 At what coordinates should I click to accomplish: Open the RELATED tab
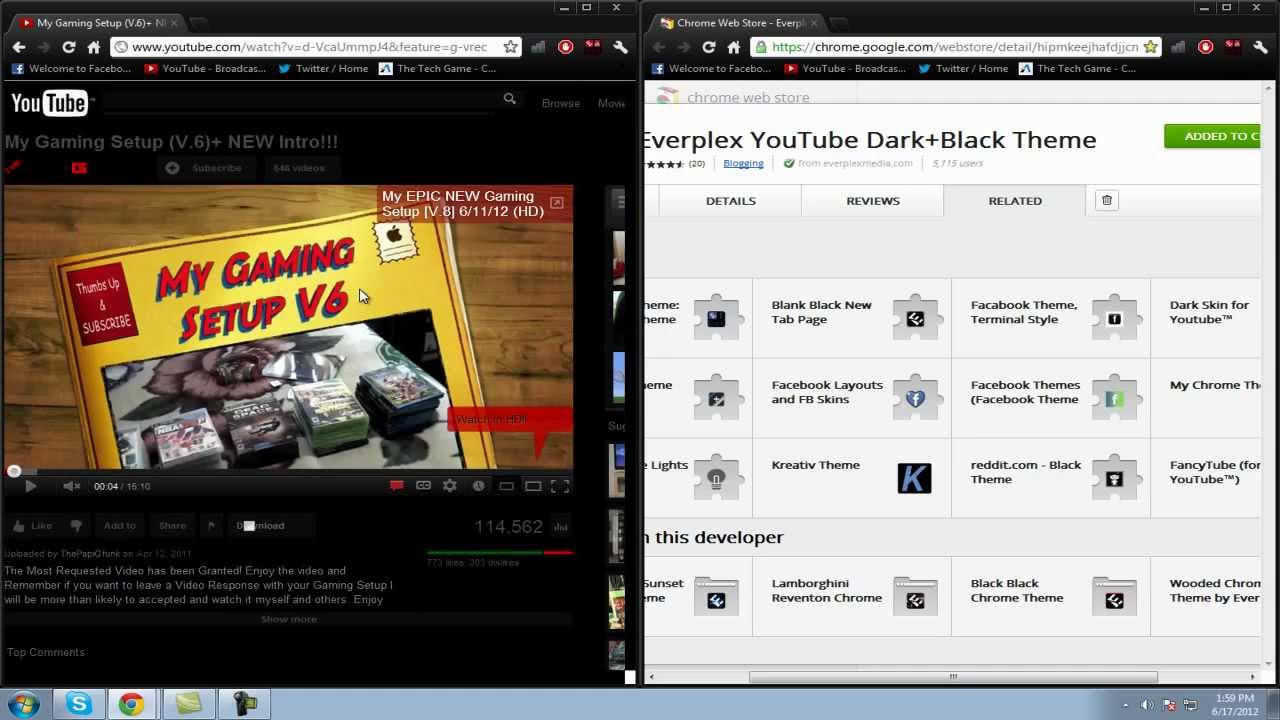pos(1015,201)
